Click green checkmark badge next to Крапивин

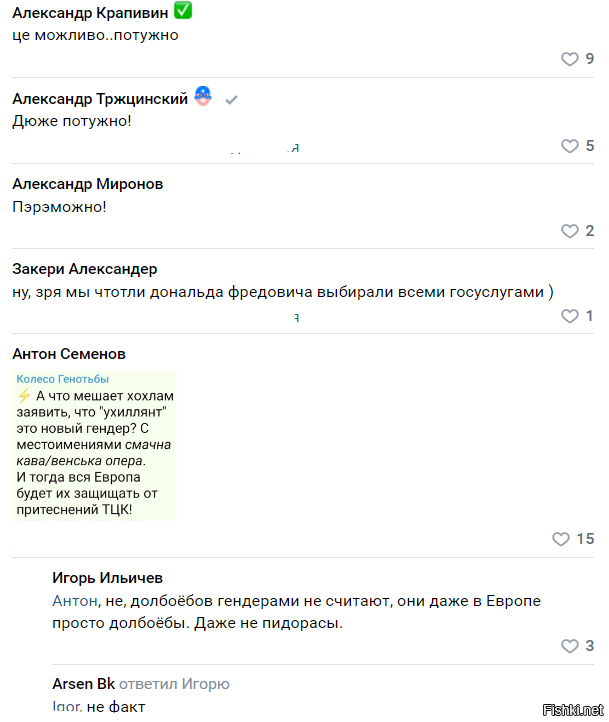tap(183, 11)
